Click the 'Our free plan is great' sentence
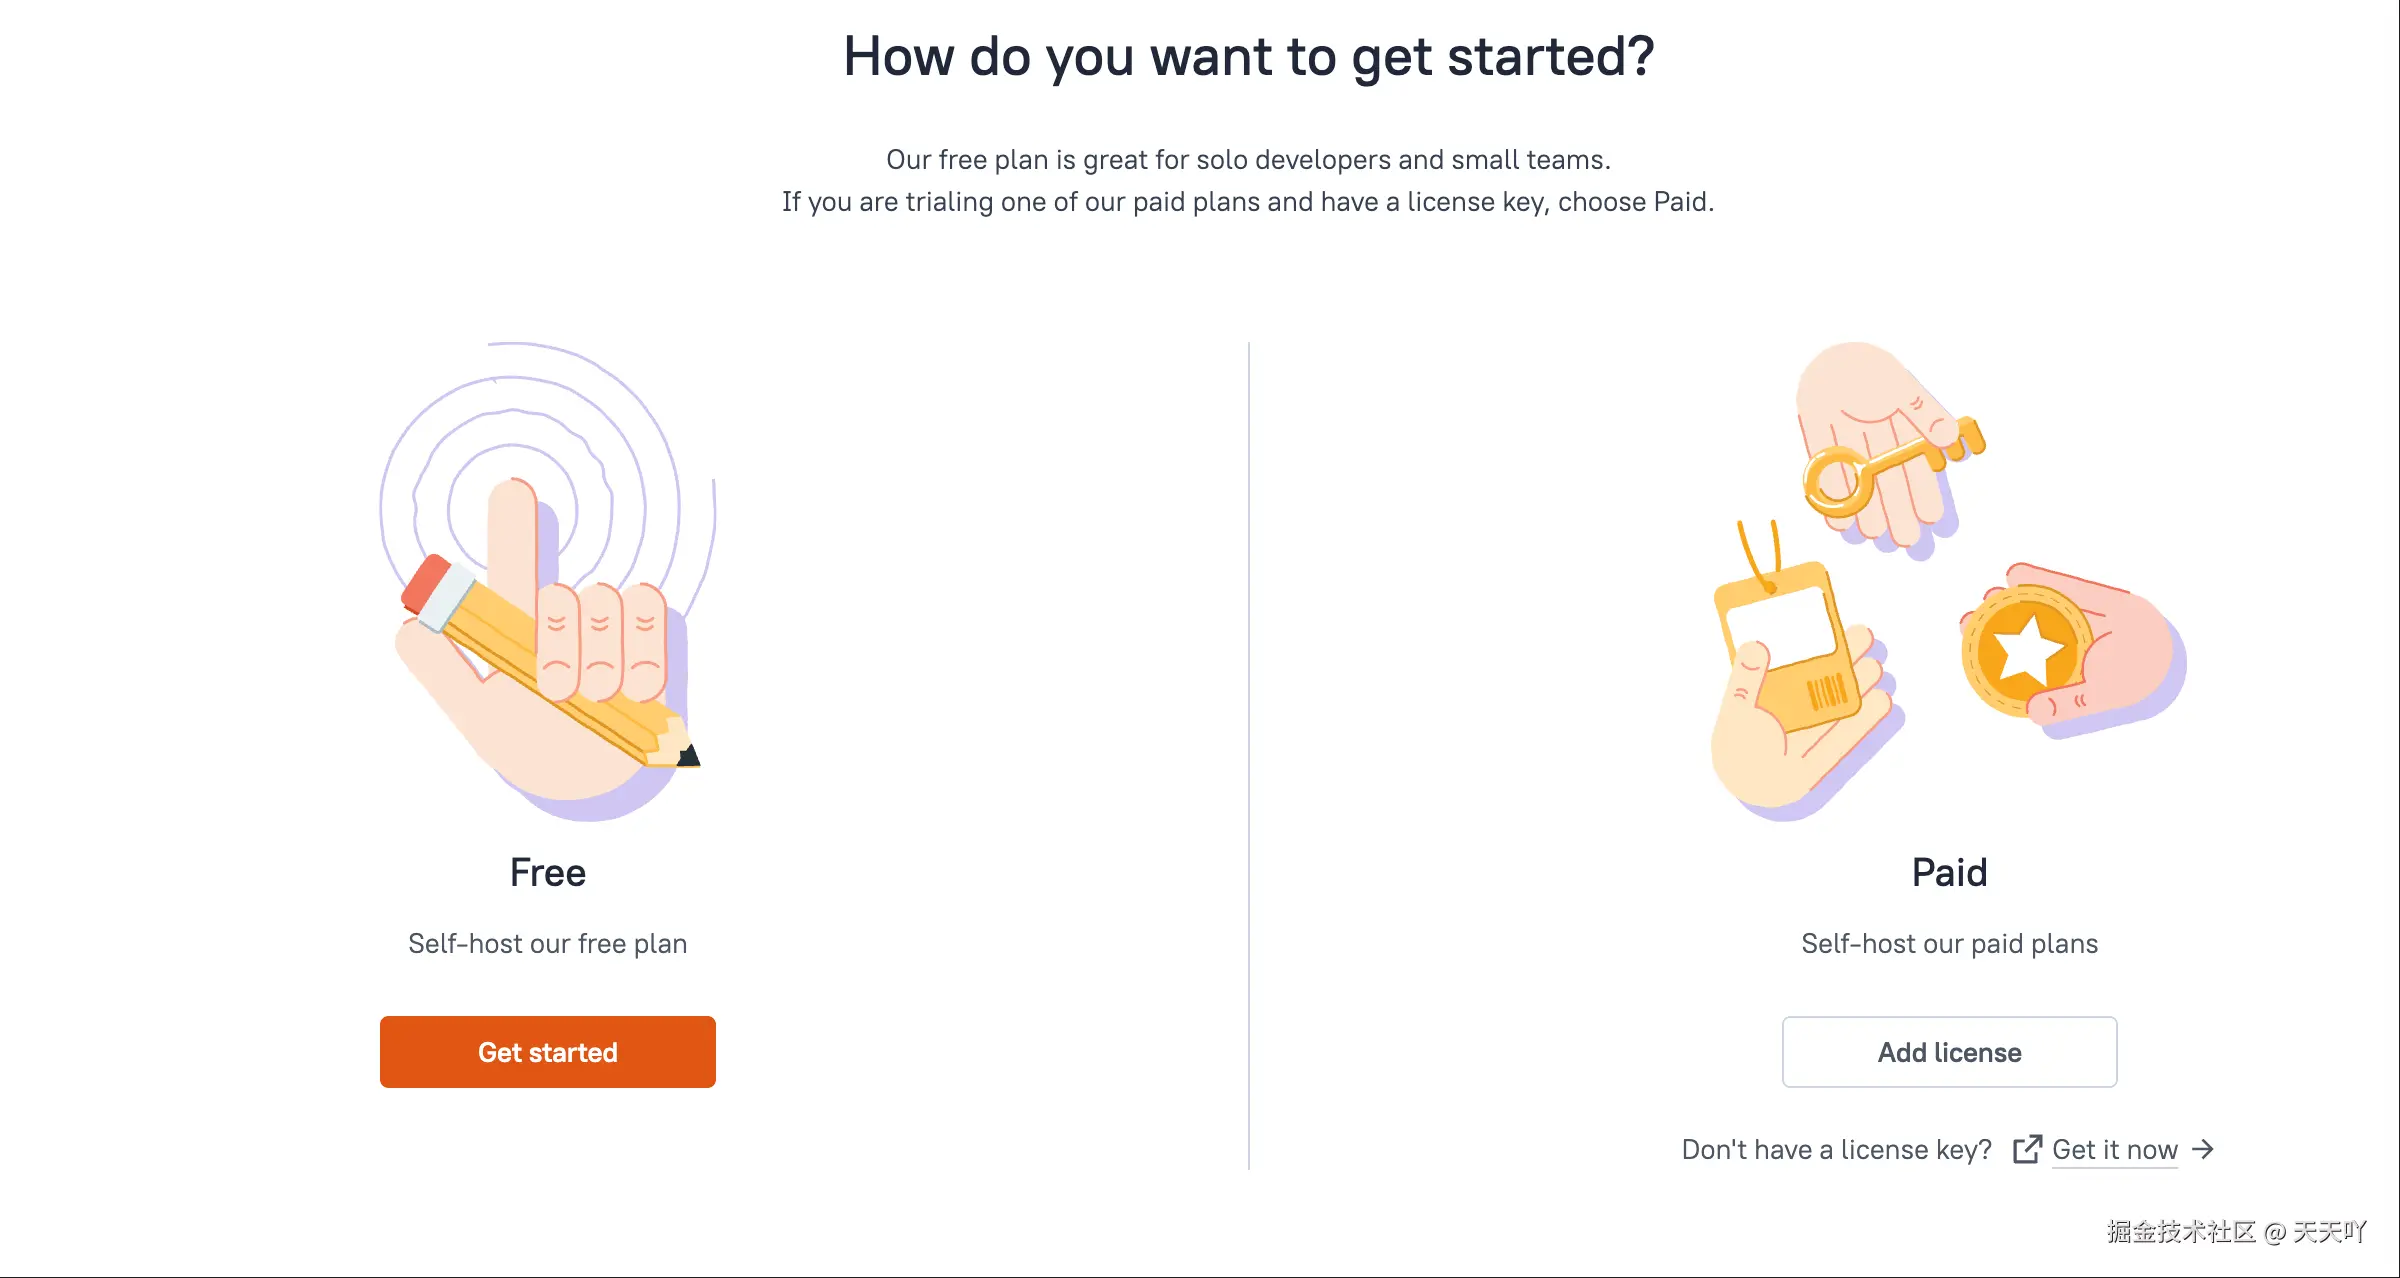This screenshot has height=1278, width=2400. click(1248, 160)
